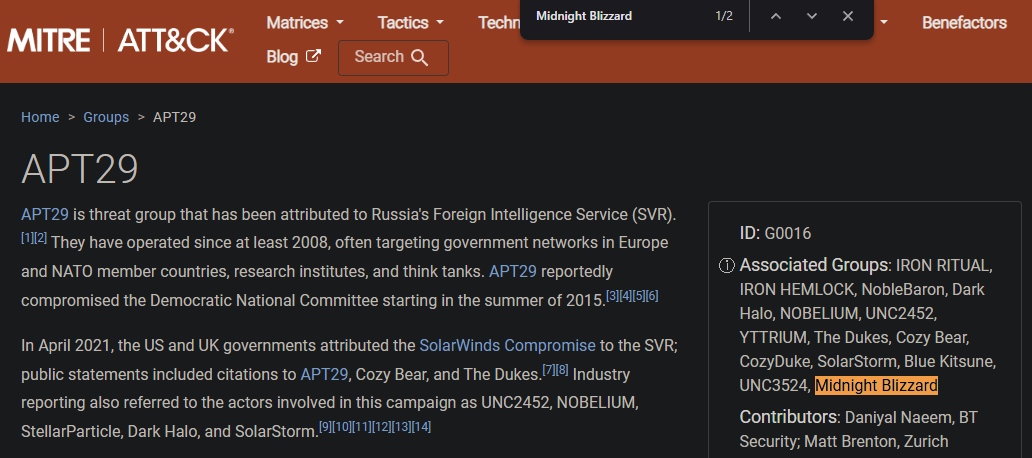Click the Home breadcrumb link
Screen dimensions: 1032x458
click(40, 117)
